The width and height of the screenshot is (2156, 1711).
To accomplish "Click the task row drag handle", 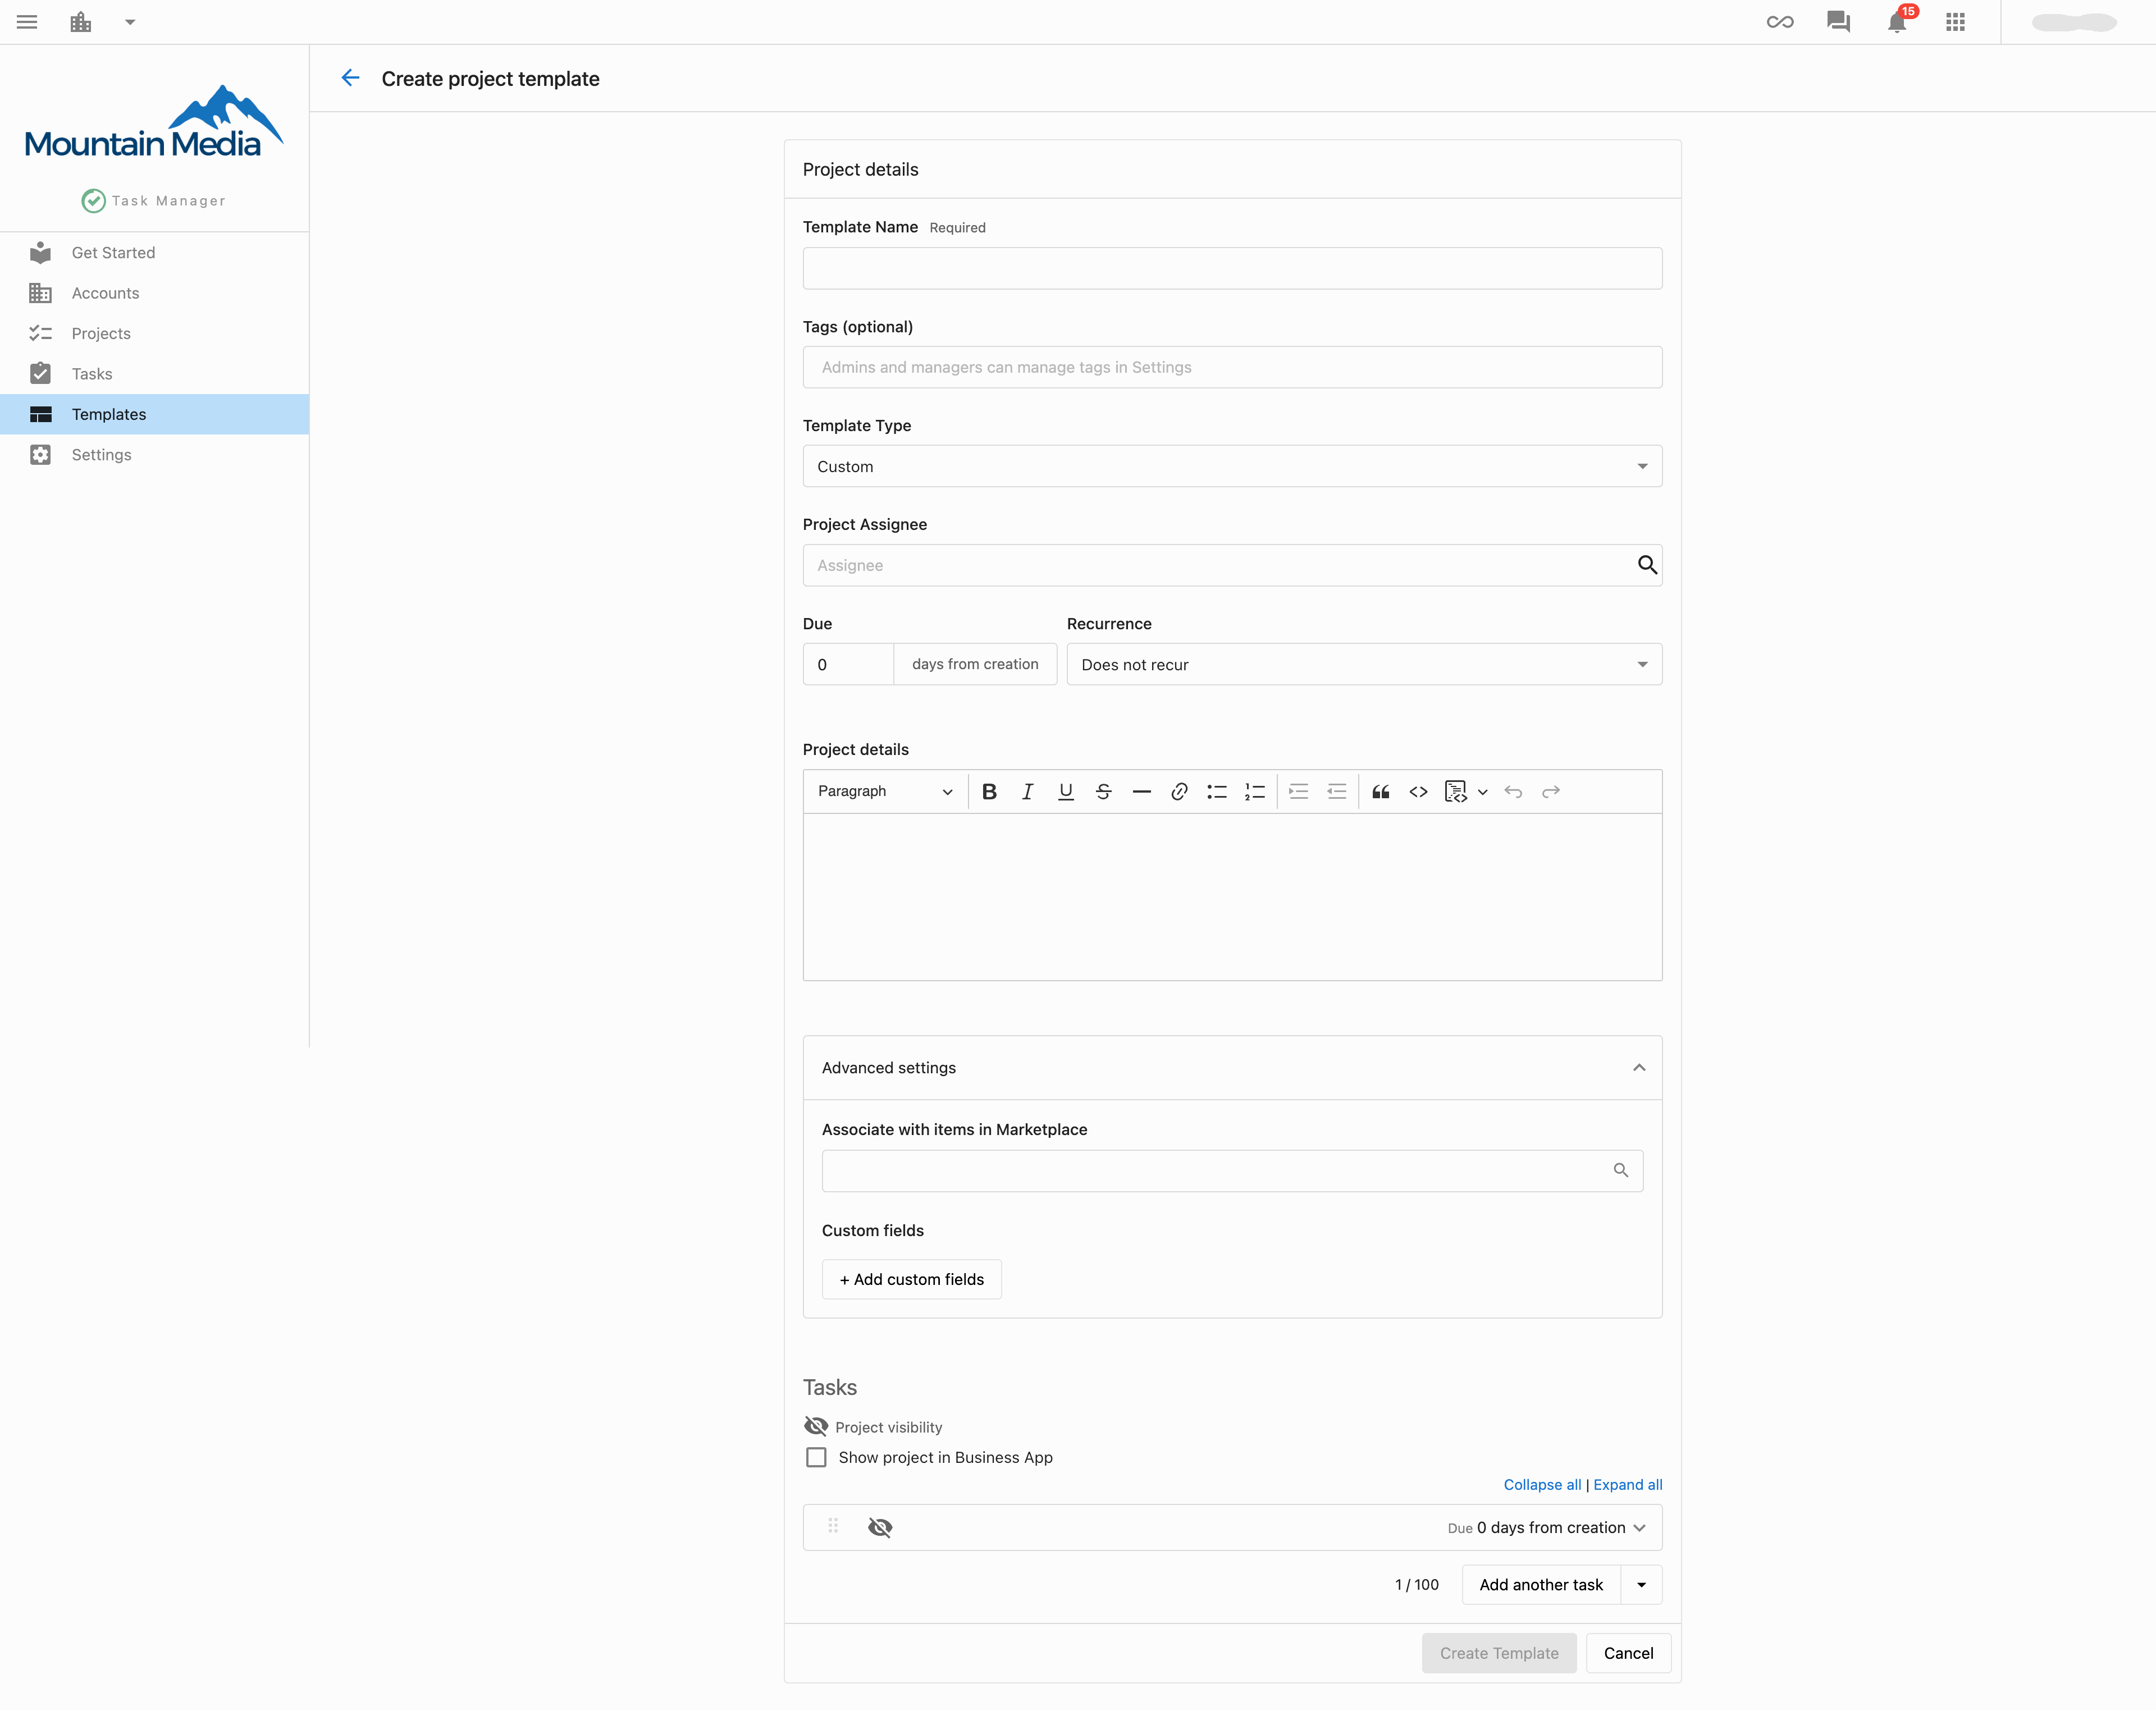I will (x=833, y=1526).
